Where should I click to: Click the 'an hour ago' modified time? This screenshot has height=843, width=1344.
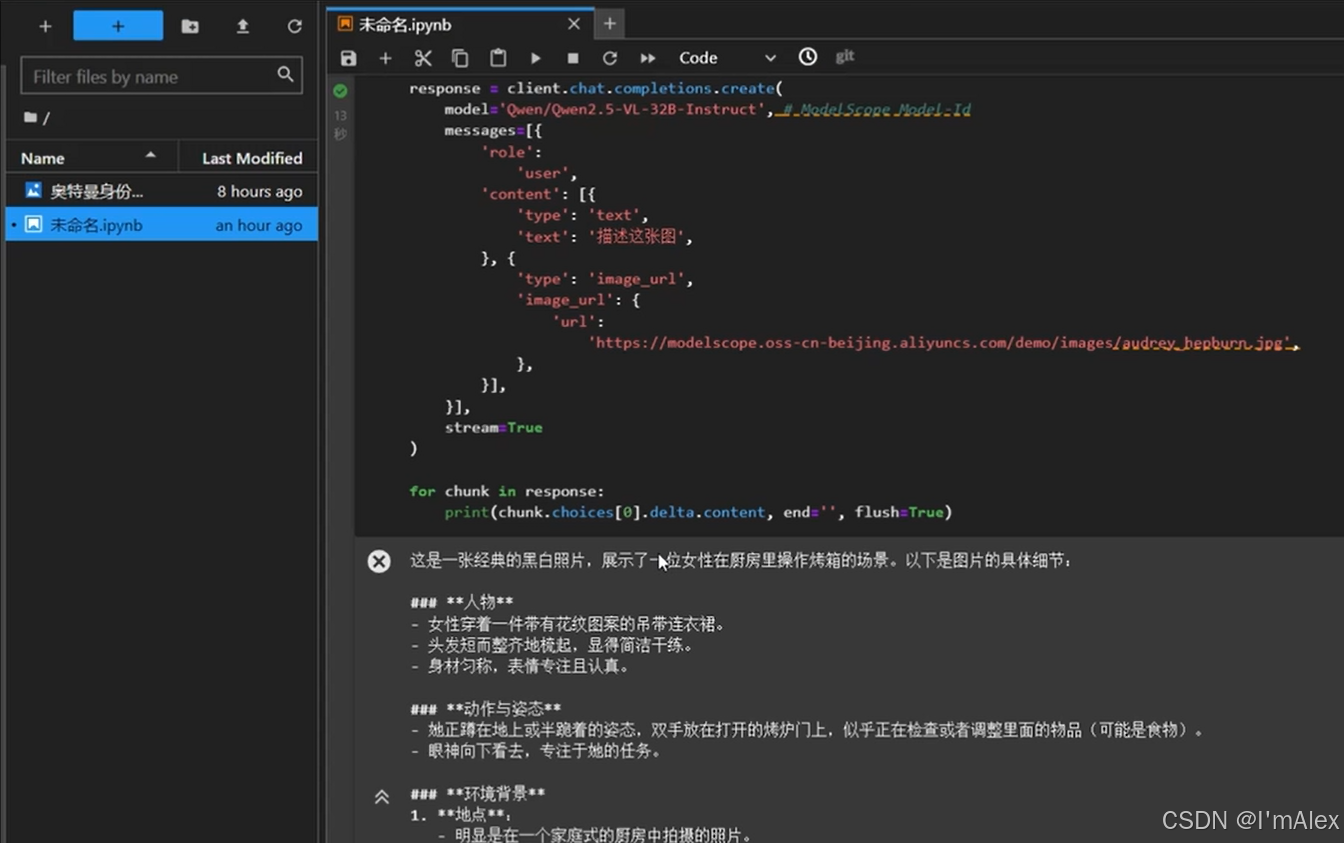(259, 226)
